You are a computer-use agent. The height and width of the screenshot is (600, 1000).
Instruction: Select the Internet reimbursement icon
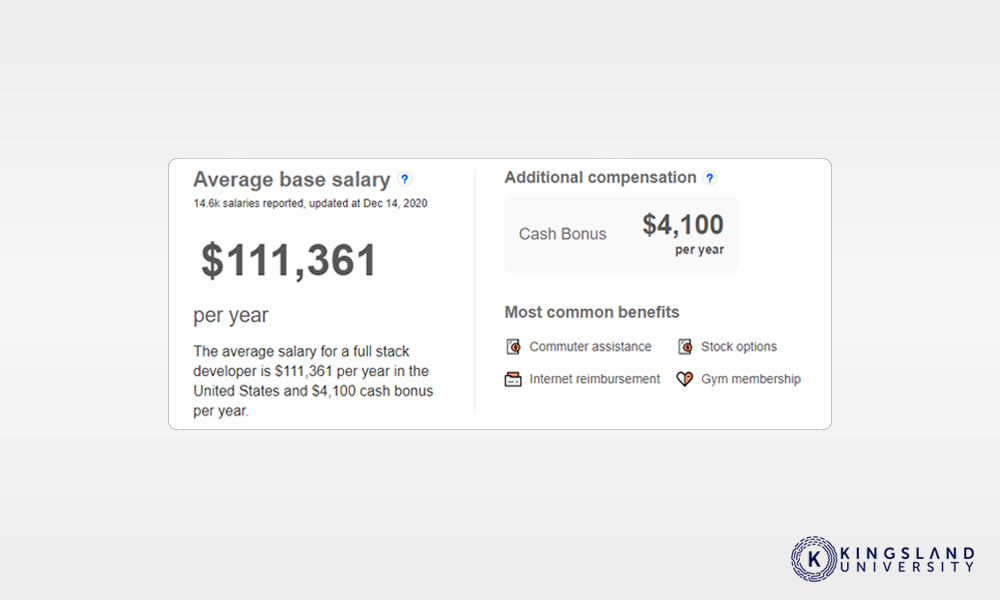pos(513,379)
